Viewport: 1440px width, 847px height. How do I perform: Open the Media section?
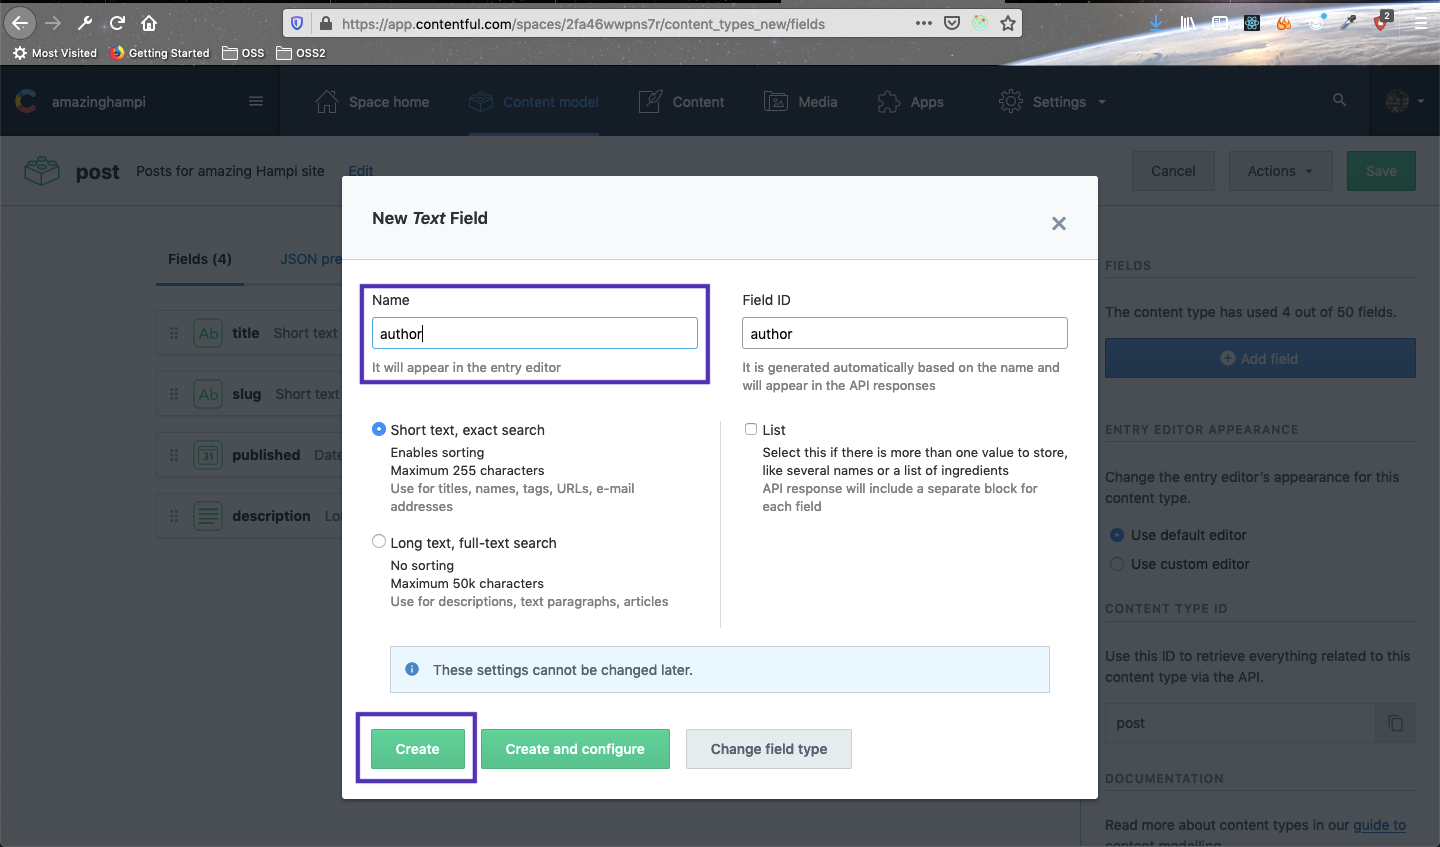tap(801, 101)
